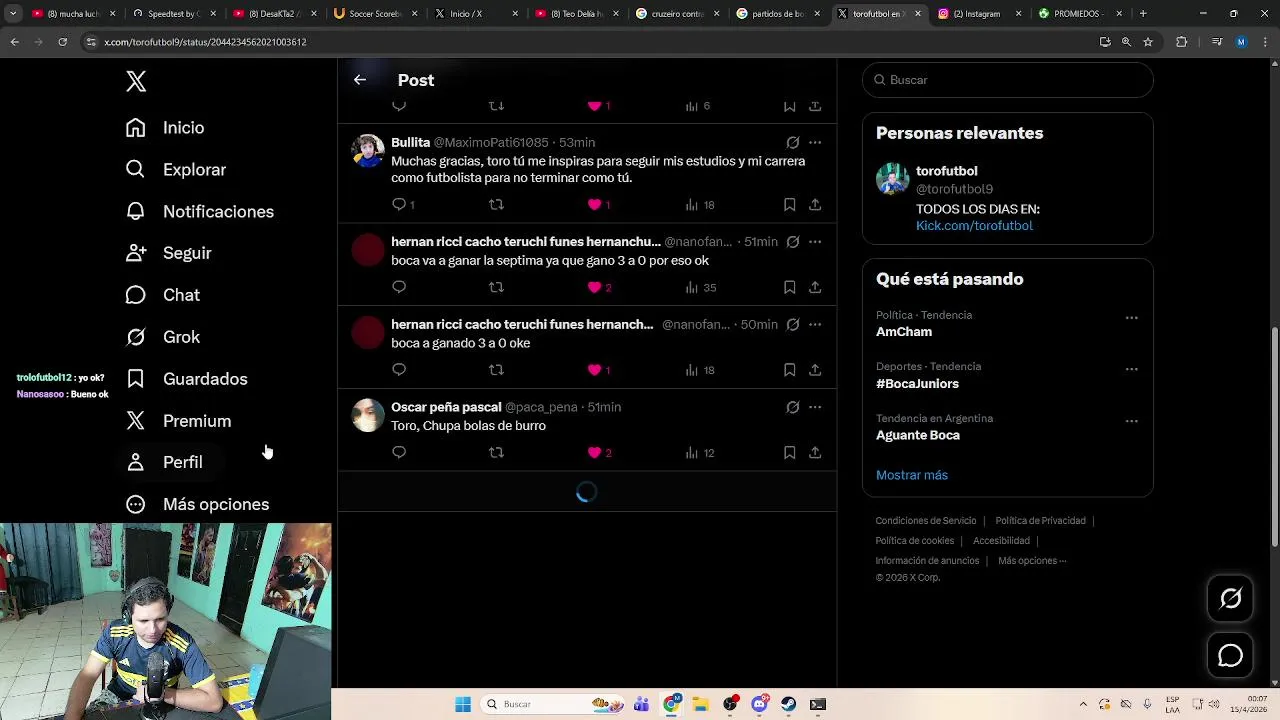Unlike Oscar peña pascal's comment

coord(594,452)
